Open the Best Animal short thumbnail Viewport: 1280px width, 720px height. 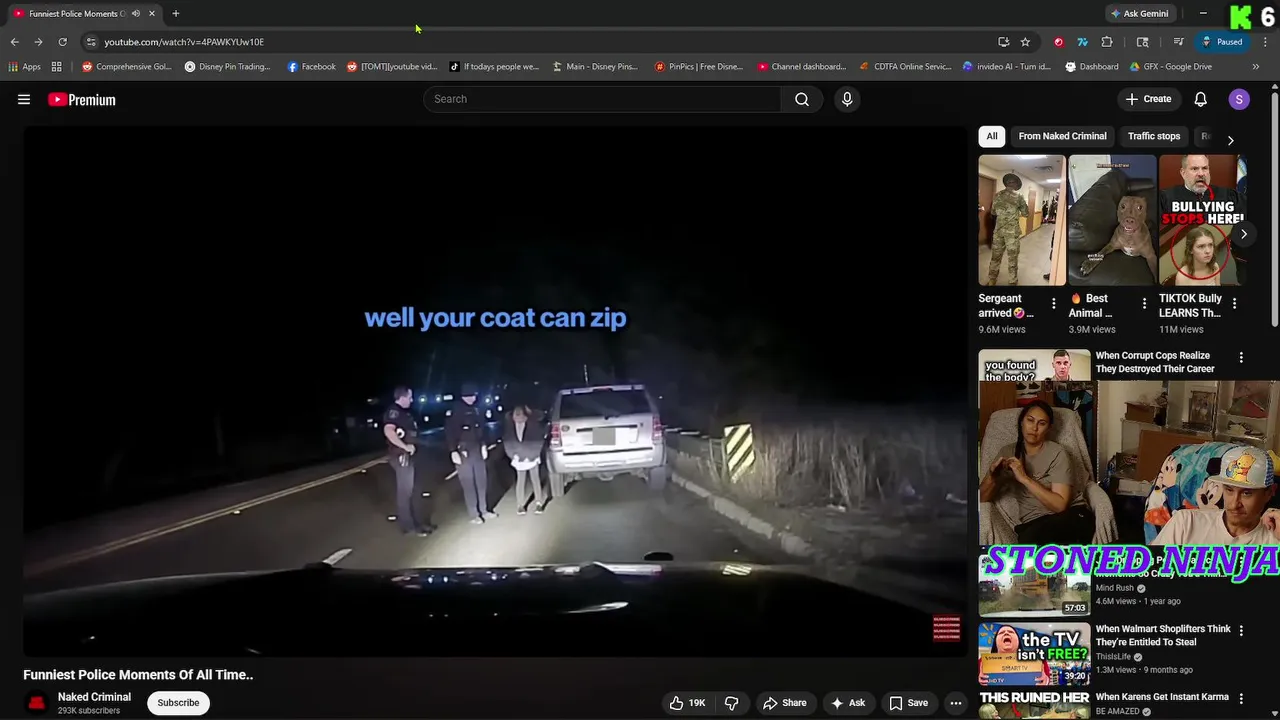[x=1112, y=220]
